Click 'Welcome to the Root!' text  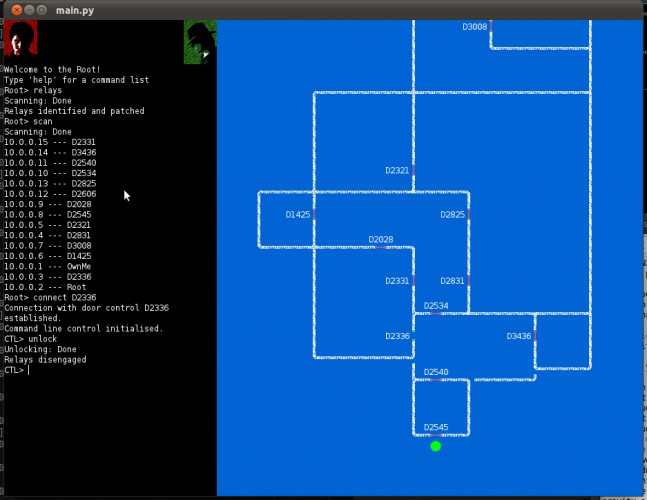[x=52, y=70]
